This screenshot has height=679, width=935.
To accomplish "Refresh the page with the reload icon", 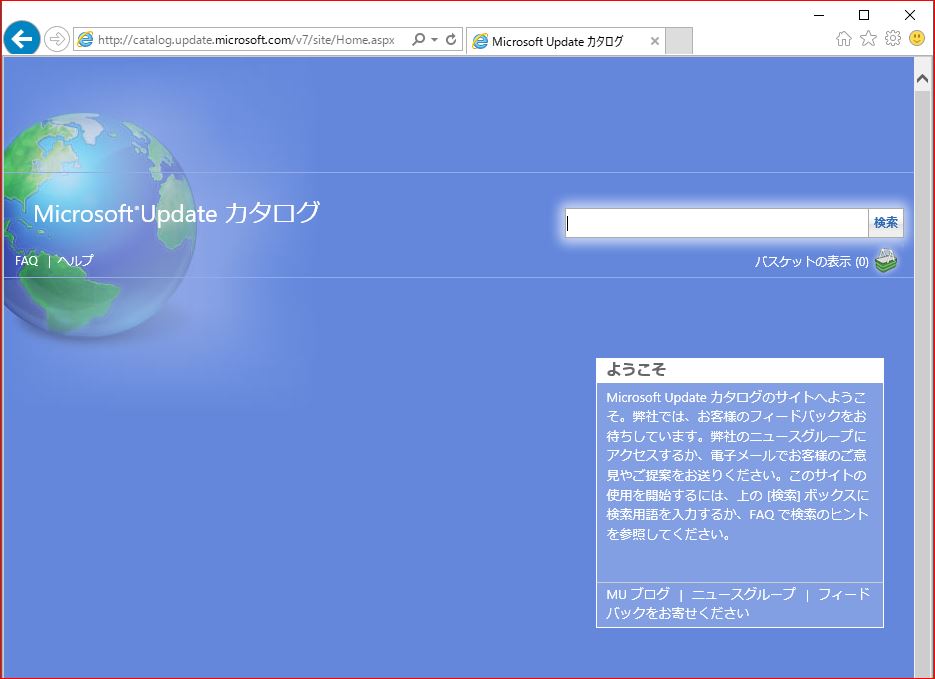I will point(451,39).
